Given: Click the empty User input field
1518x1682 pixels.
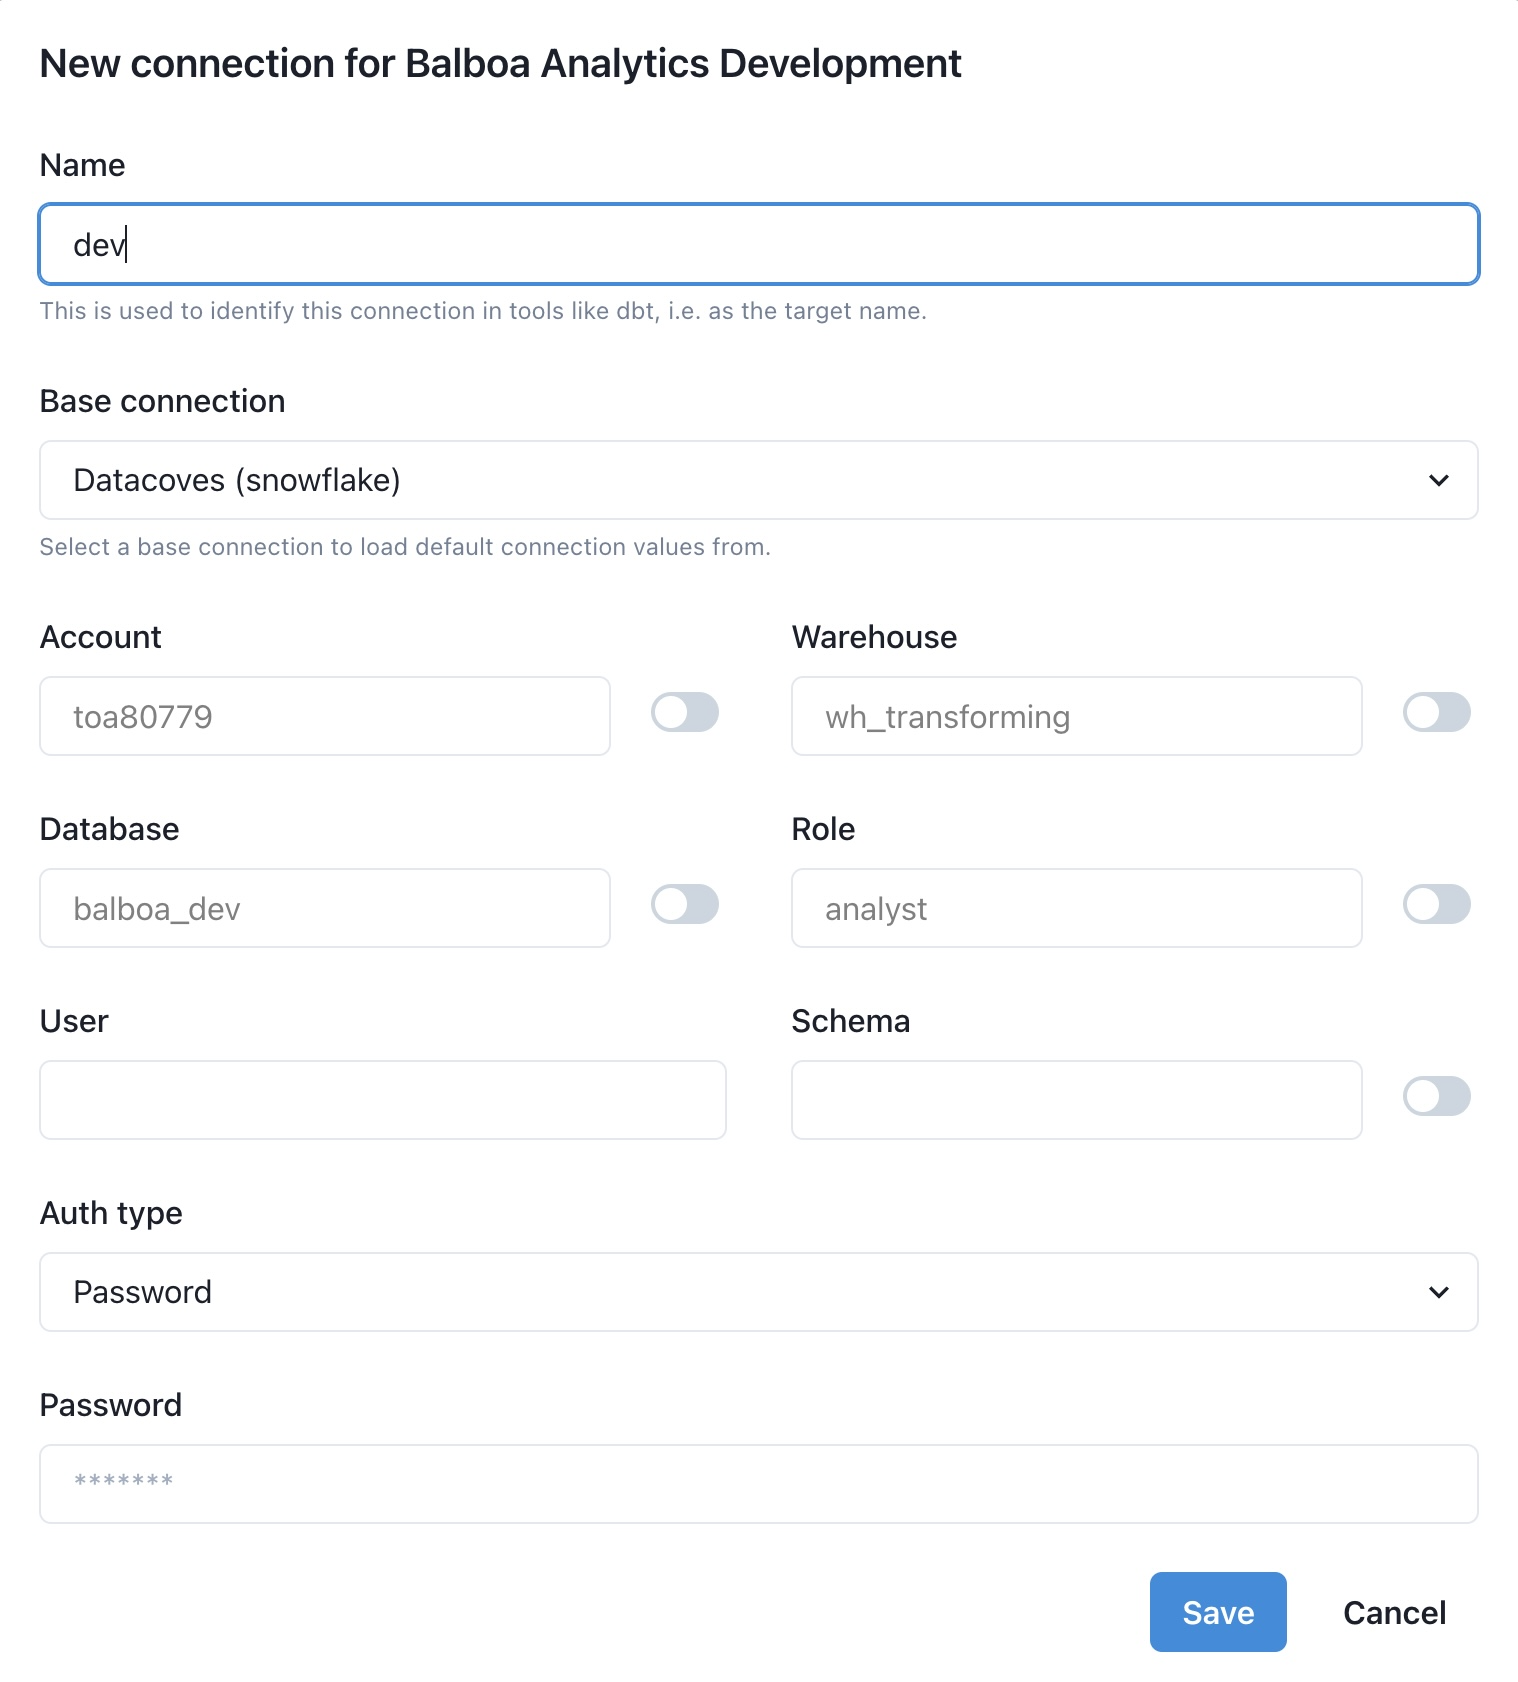Looking at the screenshot, I should click(383, 1100).
